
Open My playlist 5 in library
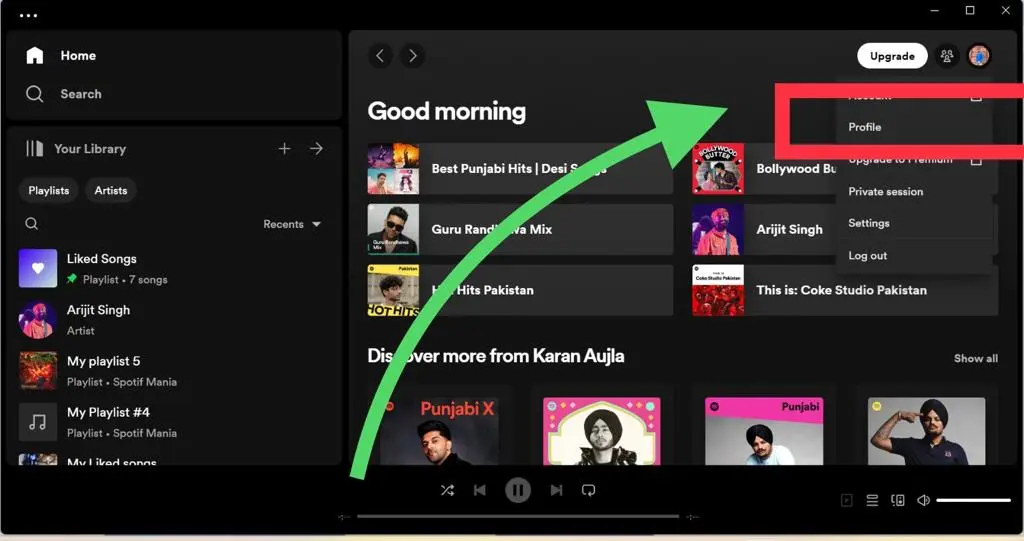[x=174, y=370]
